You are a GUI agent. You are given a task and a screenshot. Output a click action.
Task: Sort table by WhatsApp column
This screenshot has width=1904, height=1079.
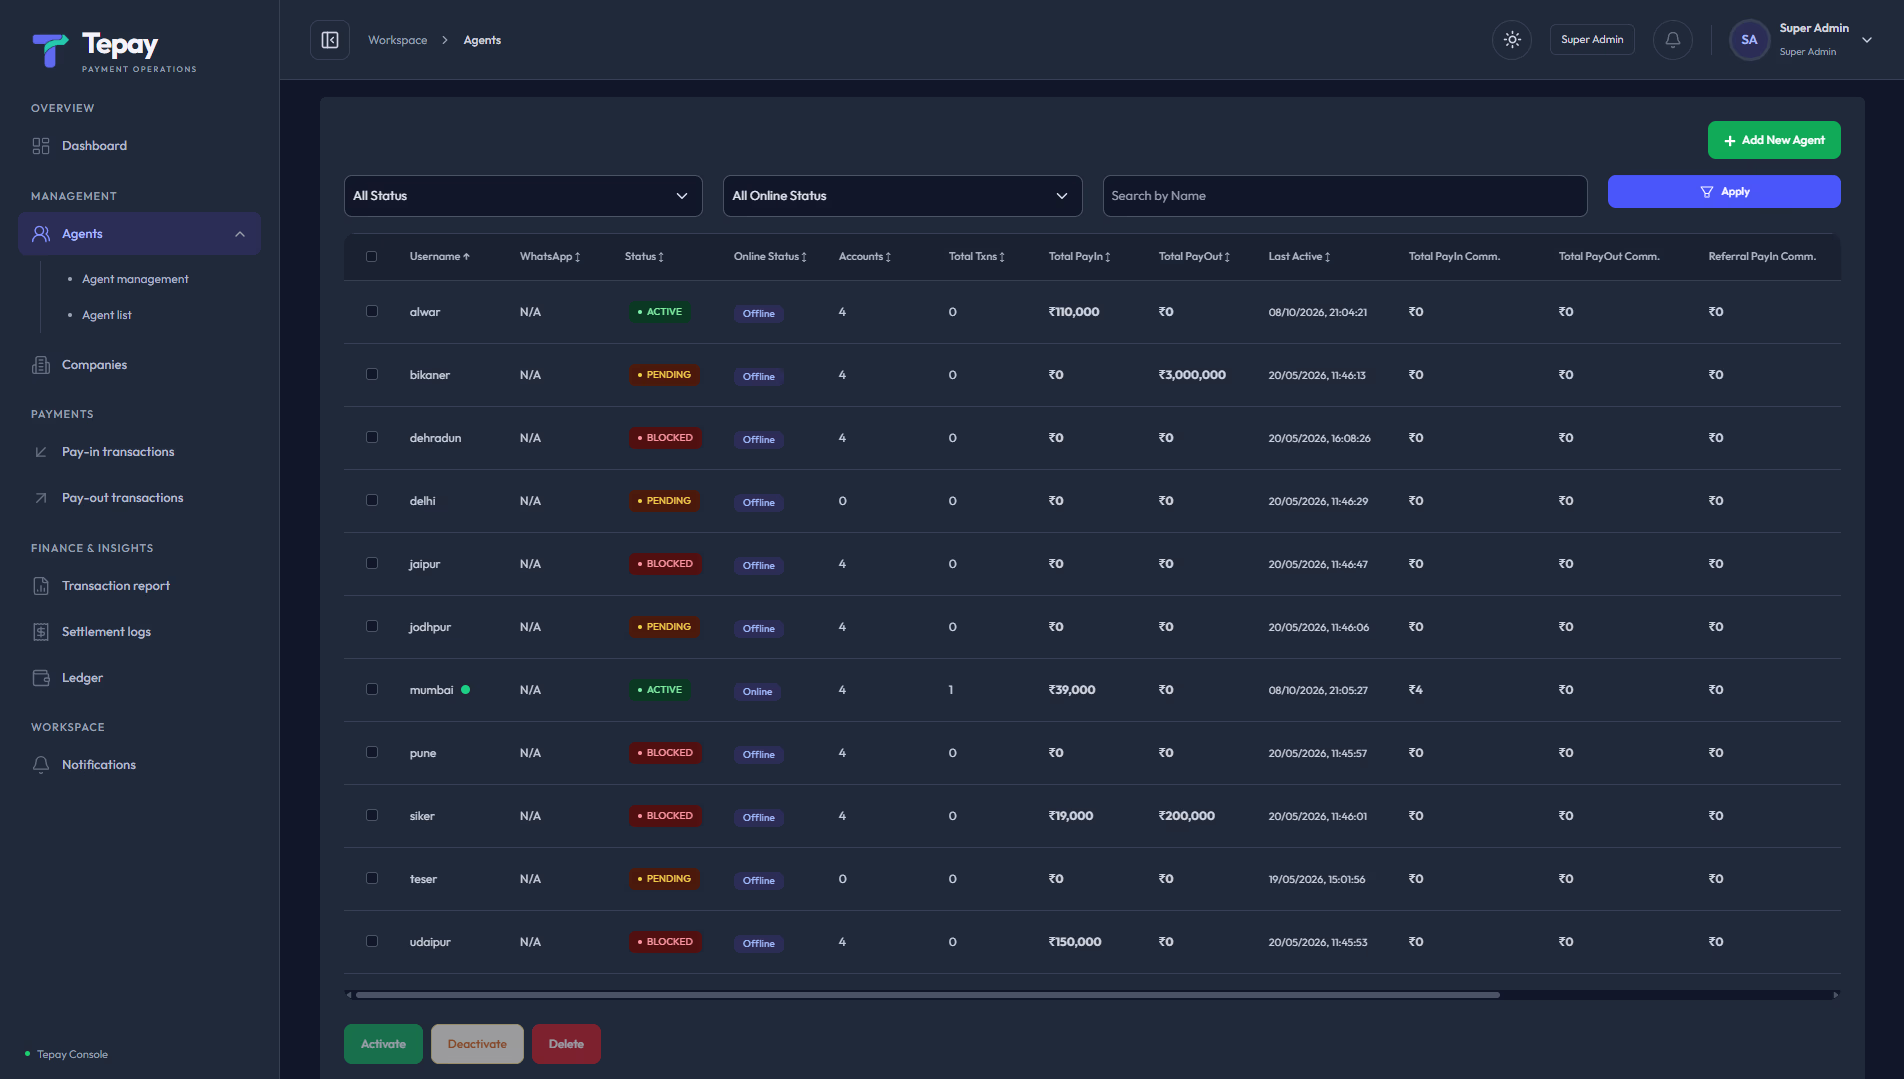(x=550, y=257)
